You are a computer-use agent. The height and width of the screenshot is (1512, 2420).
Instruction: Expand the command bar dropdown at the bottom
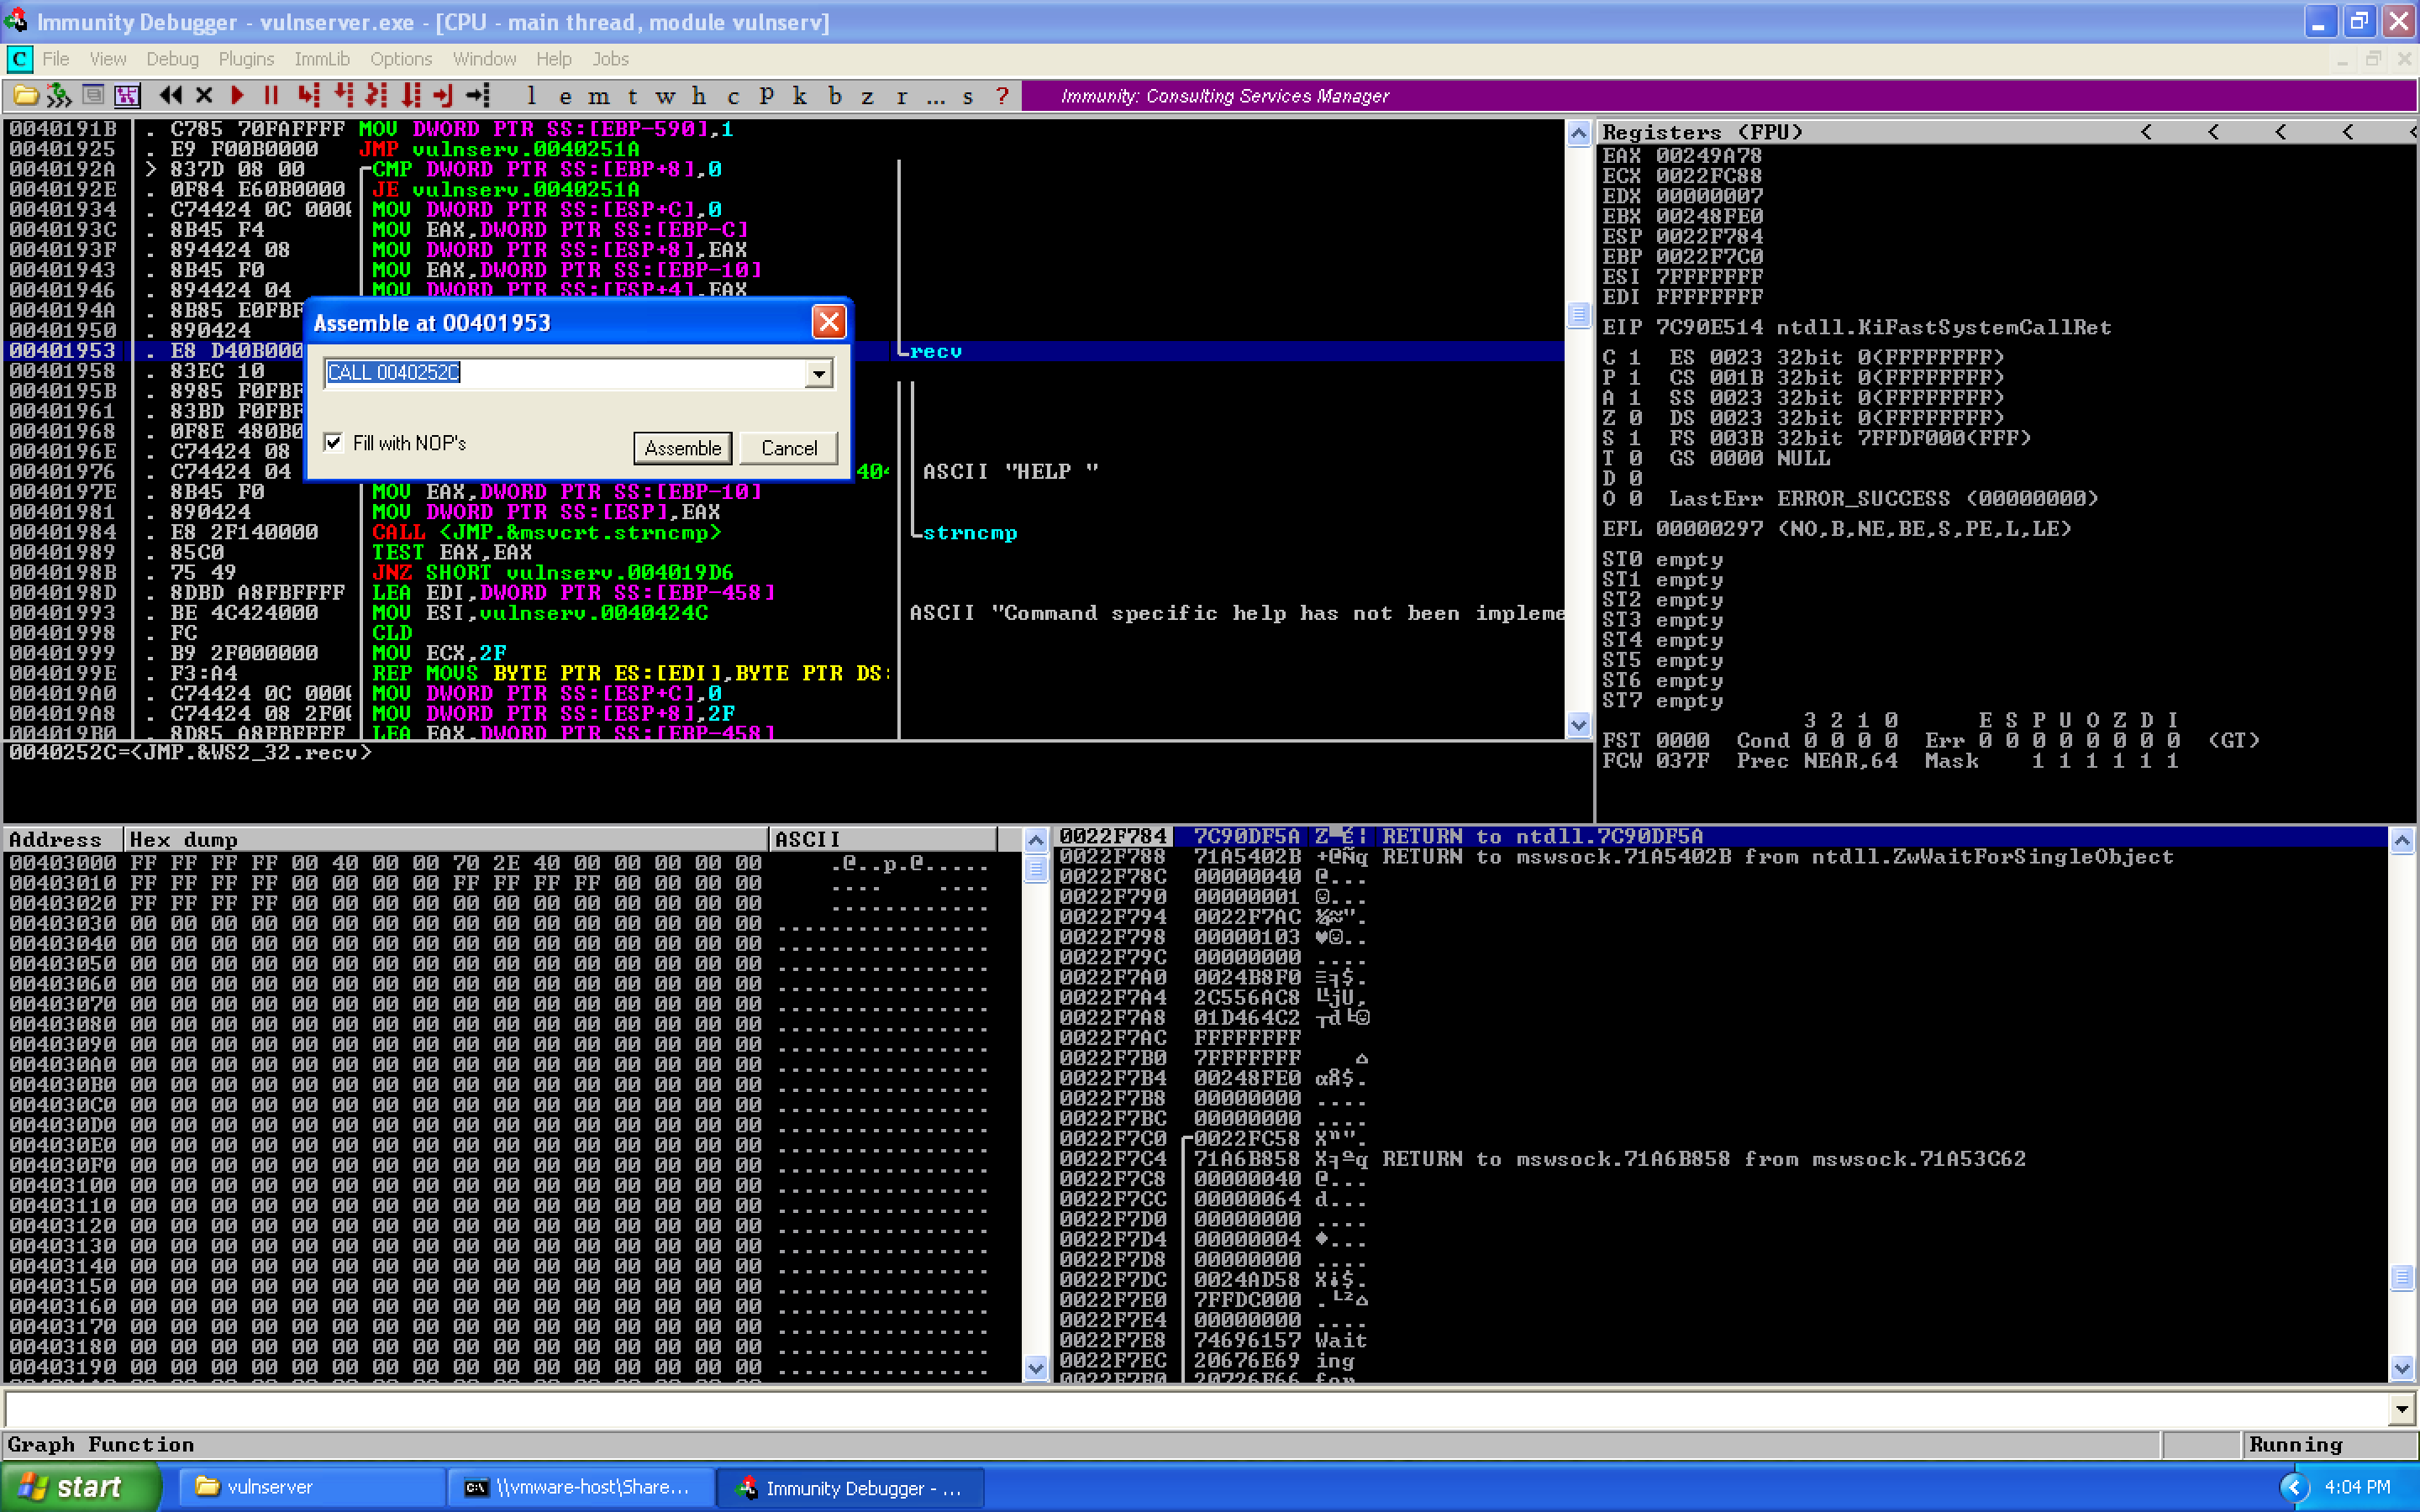(x=2404, y=1409)
